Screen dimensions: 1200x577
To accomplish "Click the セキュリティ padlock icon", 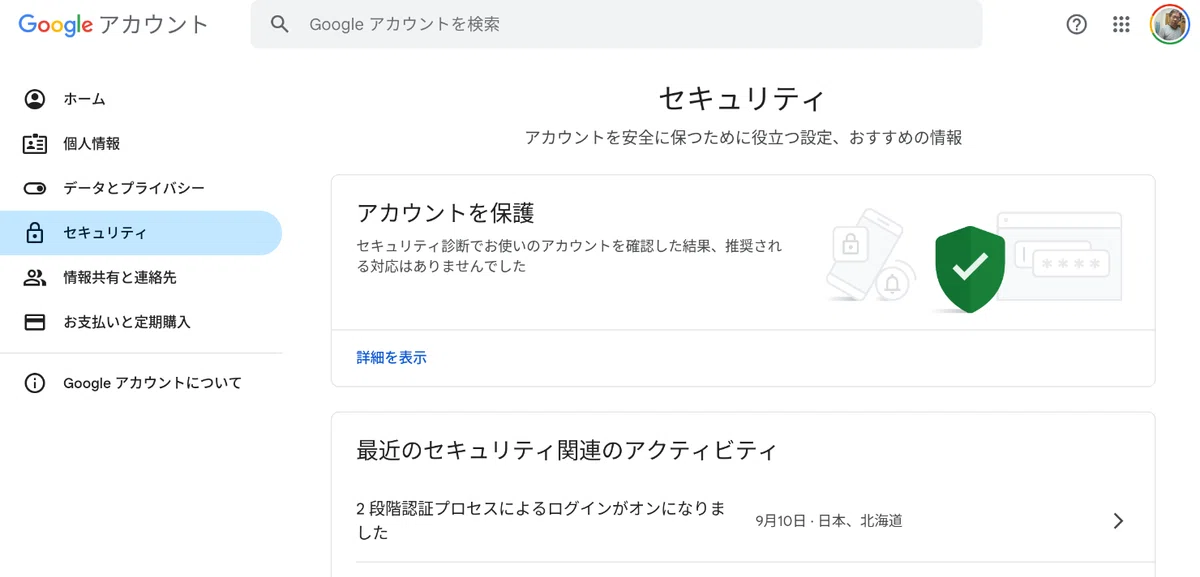I will (x=35, y=233).
